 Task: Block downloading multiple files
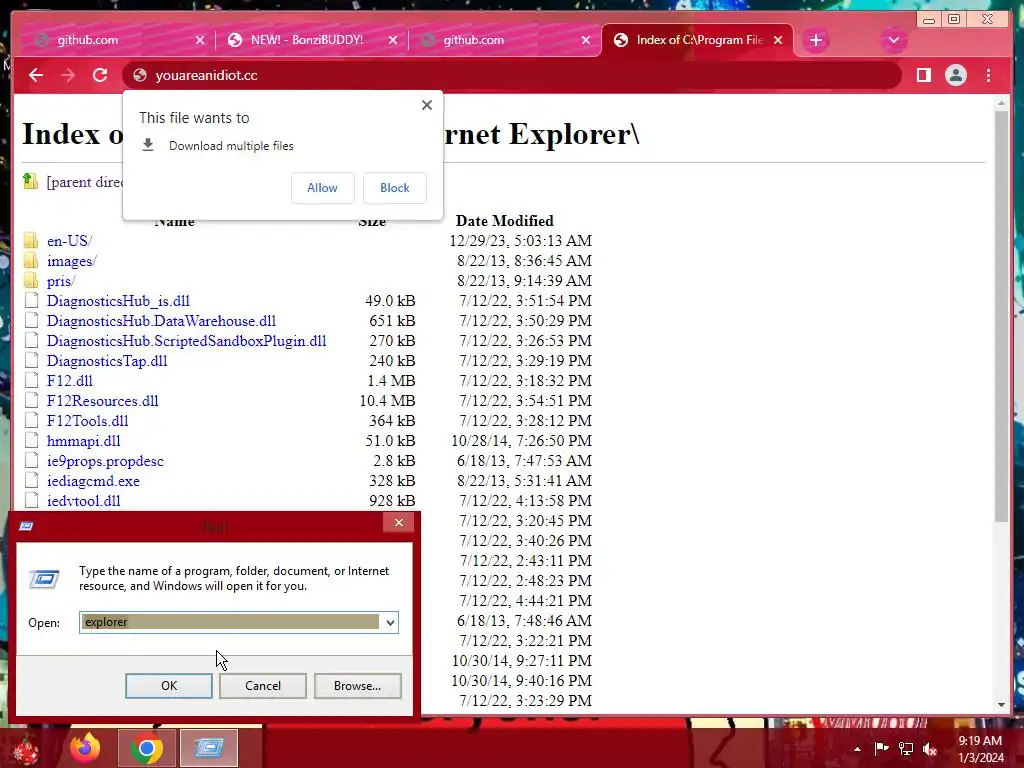pyautogui.click(x=394, y=187)
